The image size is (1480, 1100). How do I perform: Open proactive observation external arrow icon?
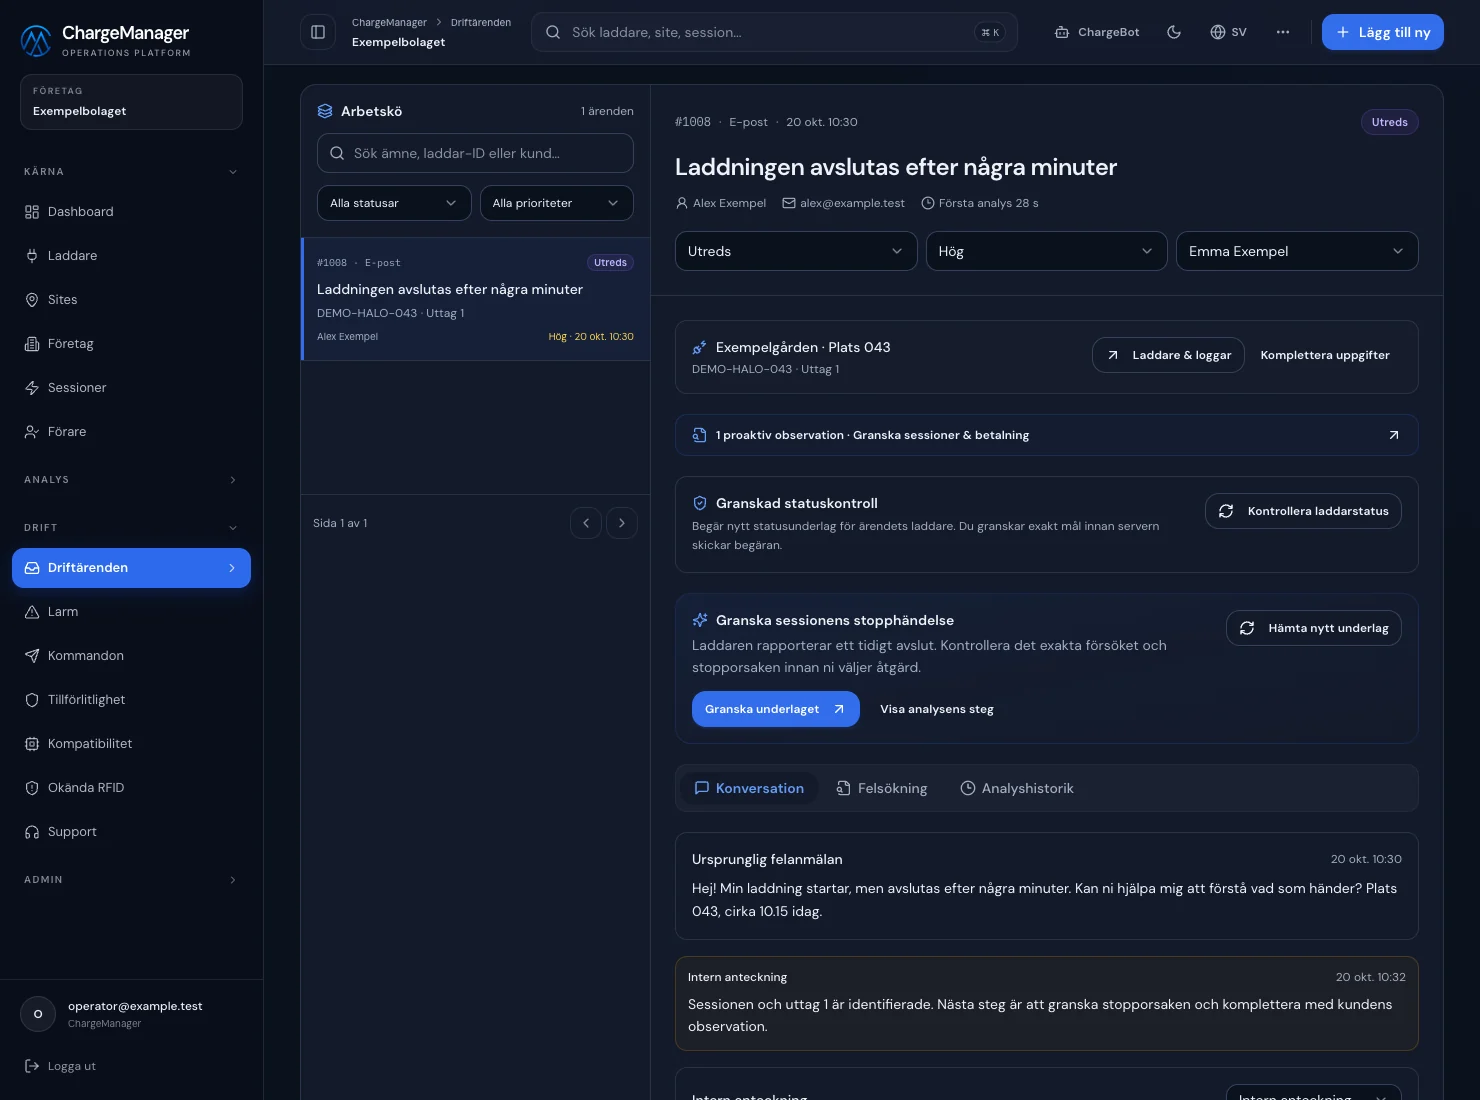1394,435
